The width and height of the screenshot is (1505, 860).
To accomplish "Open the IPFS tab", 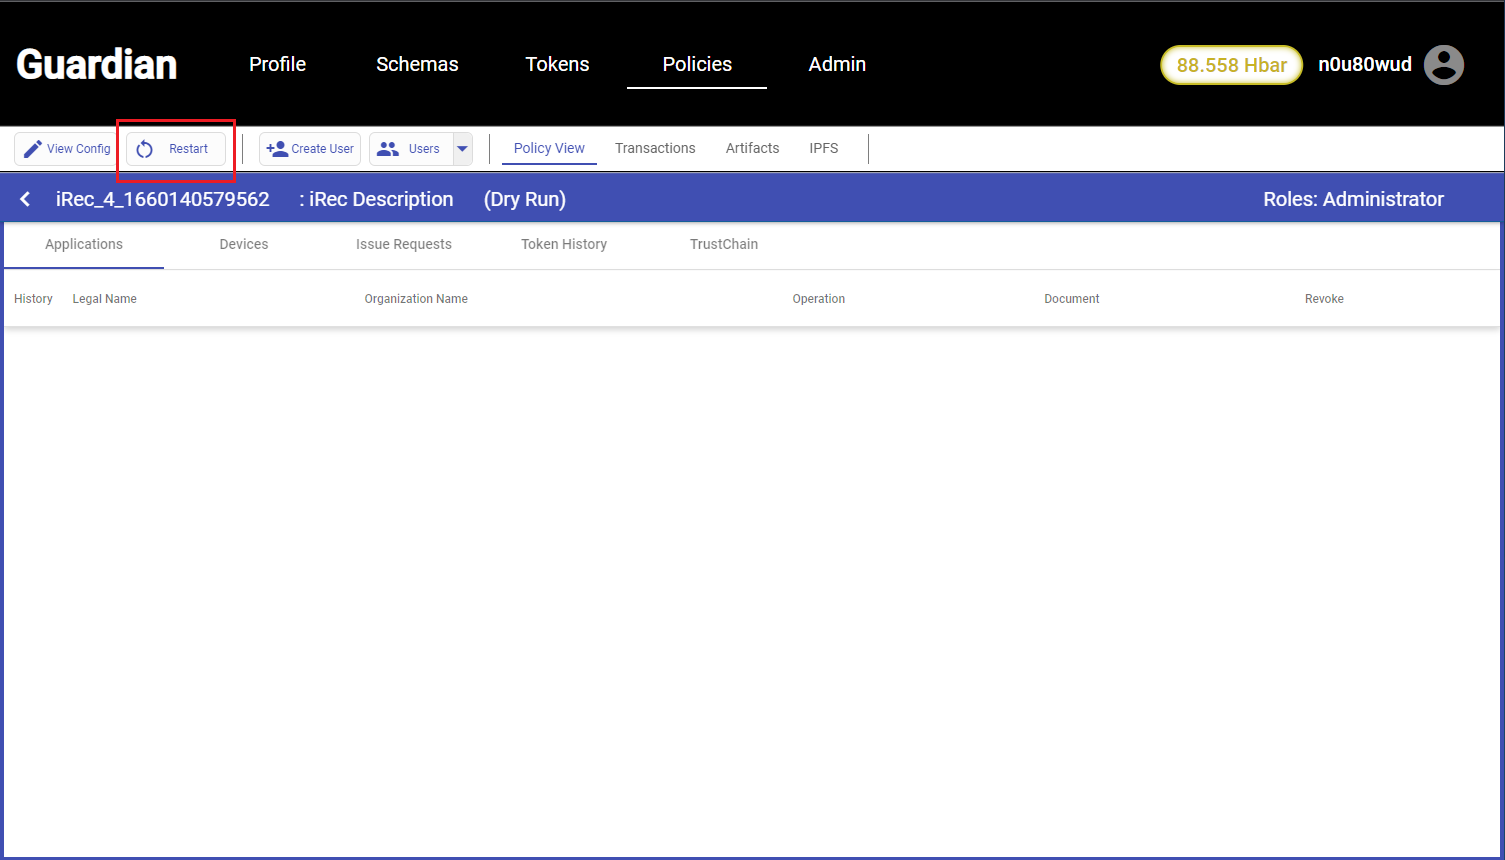I will [x=824, y=148].
